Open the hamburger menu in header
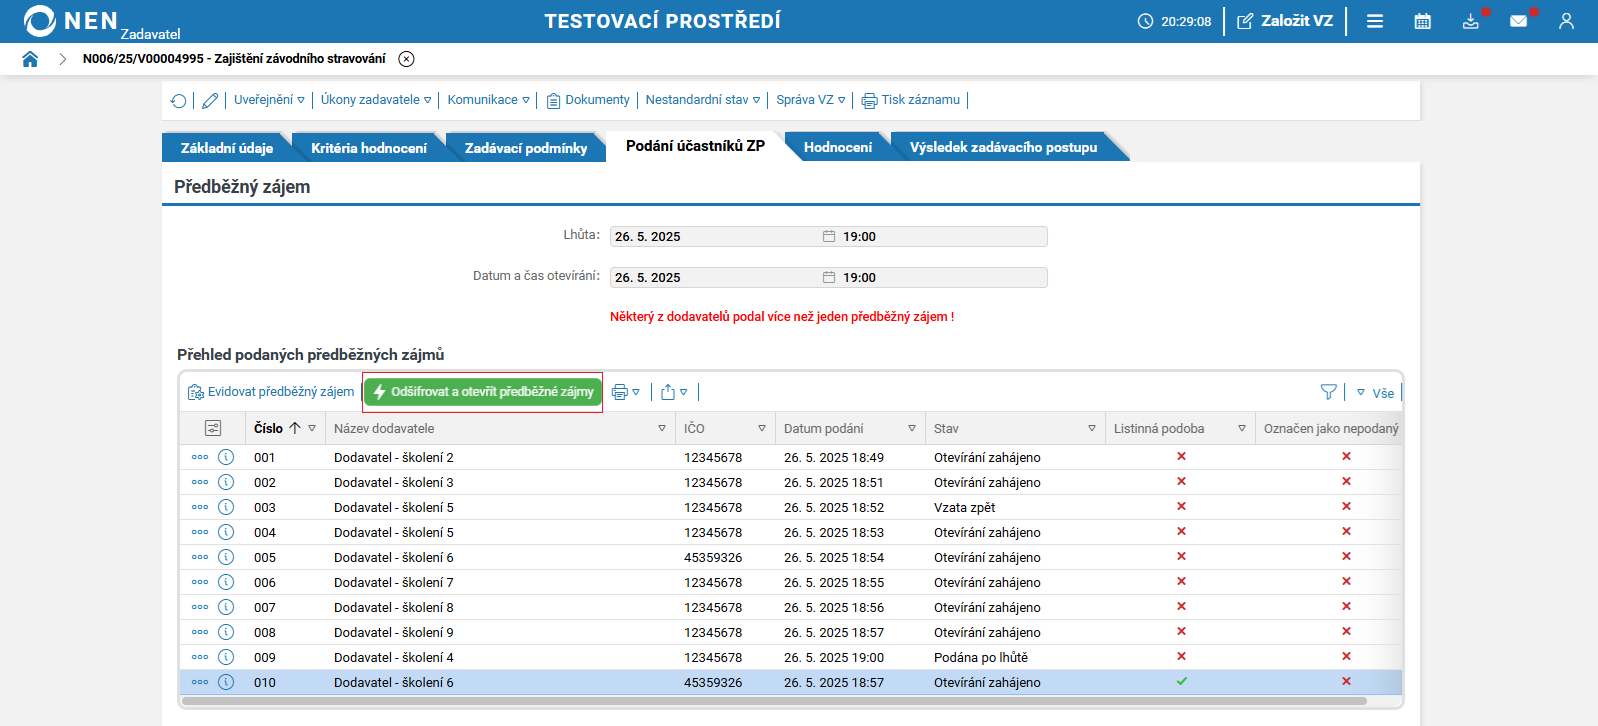1598x726 pixels. tap(1375, 21)
